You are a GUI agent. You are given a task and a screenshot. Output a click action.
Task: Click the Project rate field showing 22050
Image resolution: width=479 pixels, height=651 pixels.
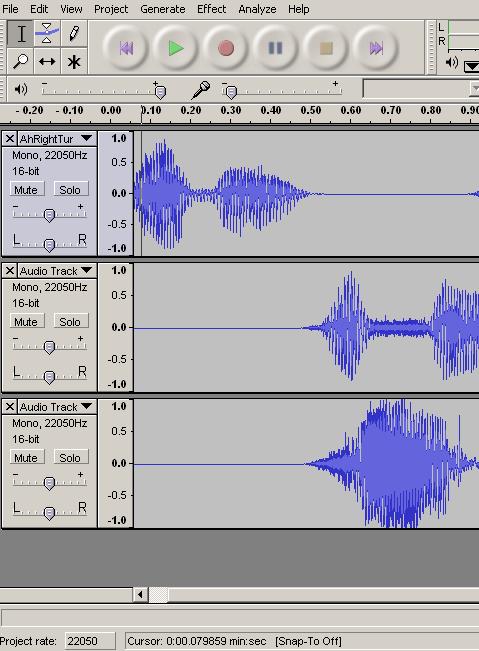tap(90, 641)
